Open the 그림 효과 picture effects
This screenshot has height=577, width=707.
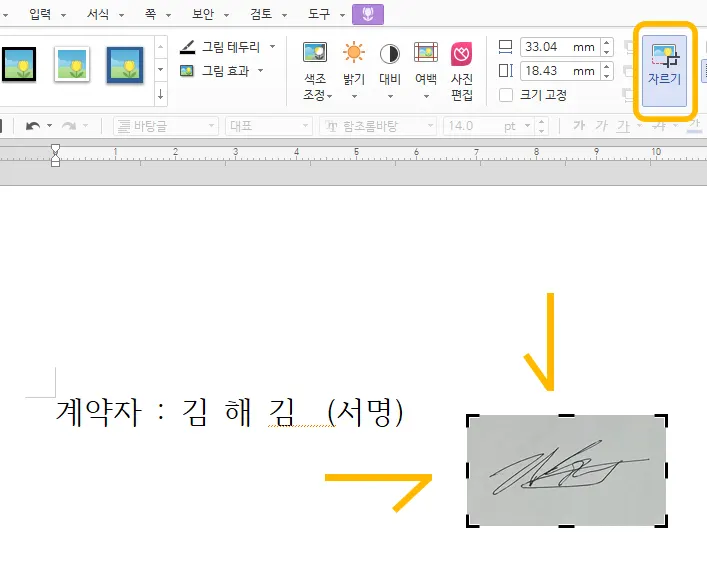(215, 71)
